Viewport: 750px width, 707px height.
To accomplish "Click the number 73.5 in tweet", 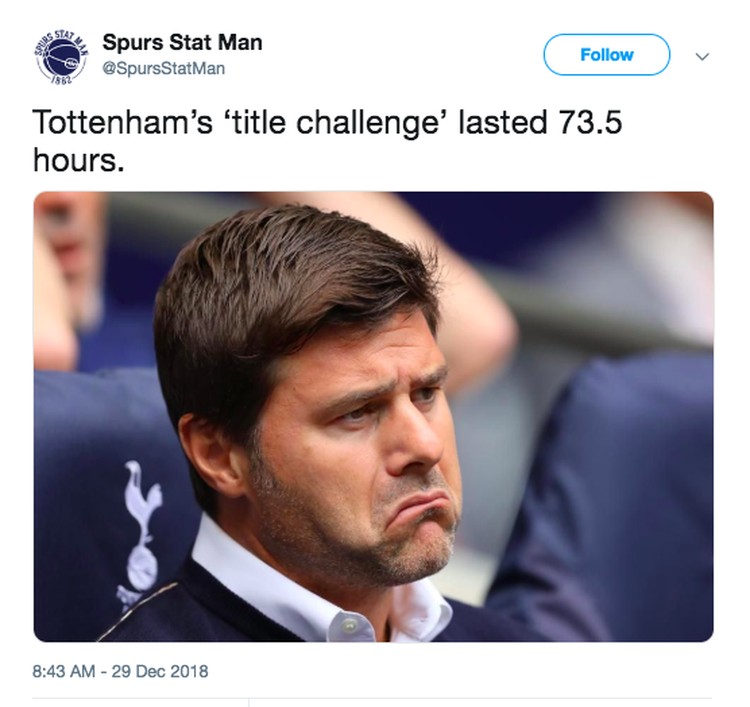I will coord(590,122).
